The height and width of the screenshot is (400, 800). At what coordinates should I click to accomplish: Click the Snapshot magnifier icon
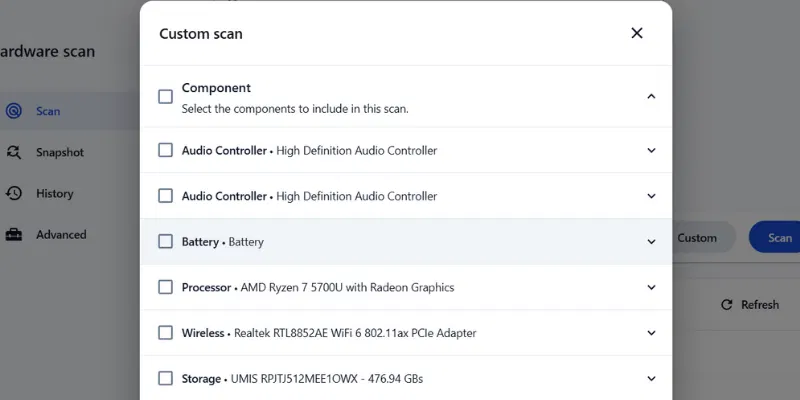[x=14, y=152]
